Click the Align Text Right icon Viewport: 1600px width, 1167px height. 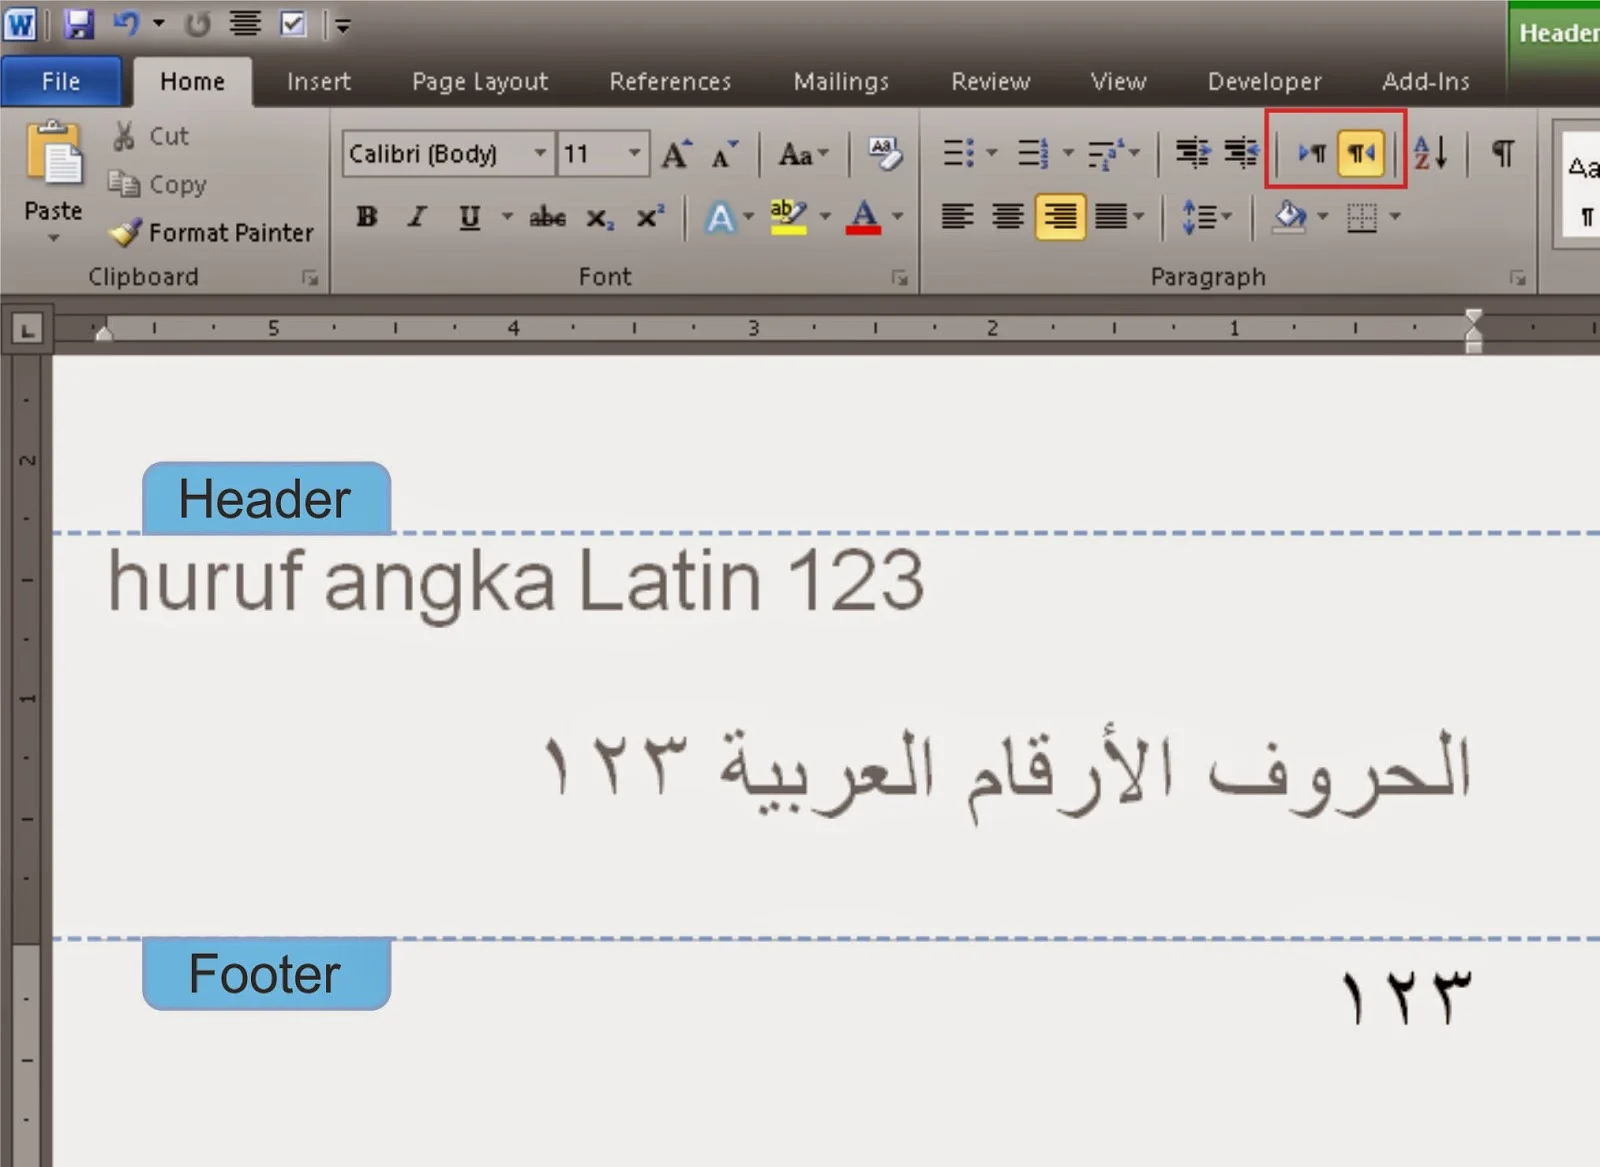pyautogui.click(x=1060, y=216)
